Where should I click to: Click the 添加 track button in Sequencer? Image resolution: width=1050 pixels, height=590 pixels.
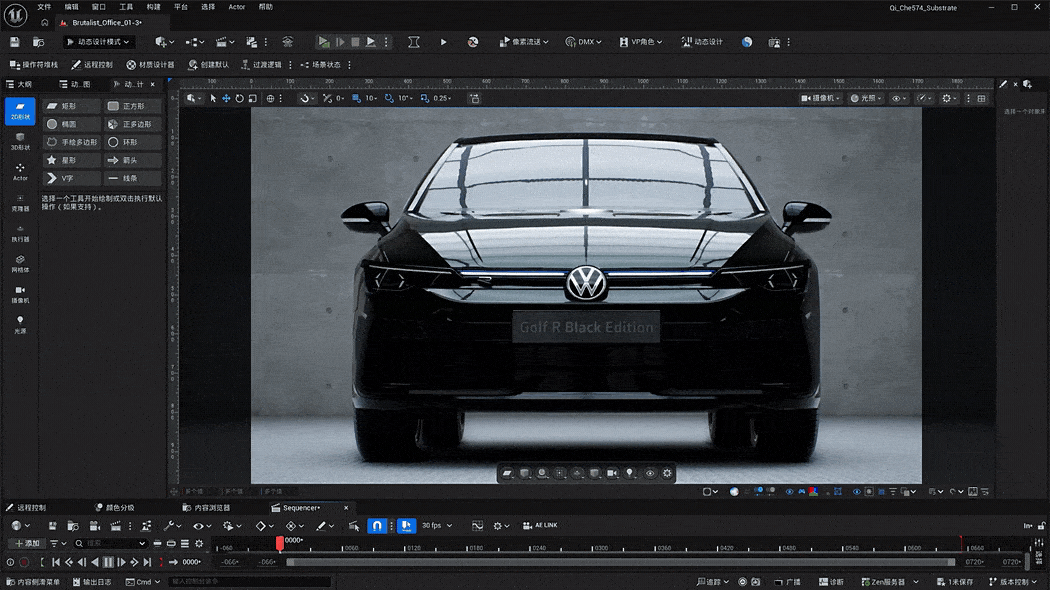coord(27,544)
